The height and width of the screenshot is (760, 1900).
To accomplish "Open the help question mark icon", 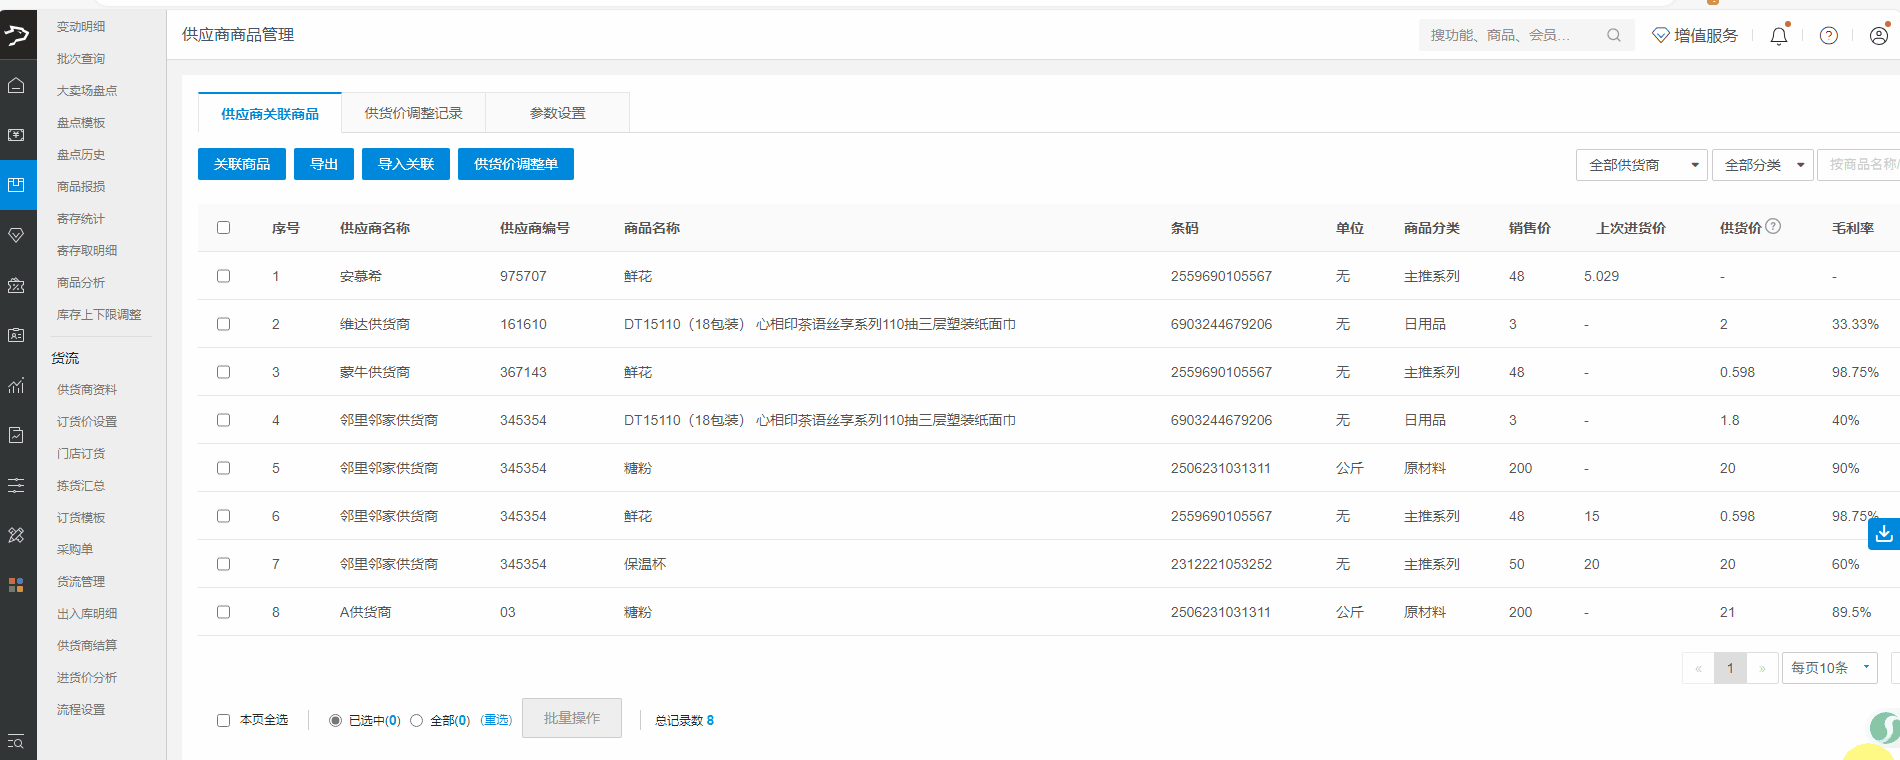I will click(x=1829, y=35).
